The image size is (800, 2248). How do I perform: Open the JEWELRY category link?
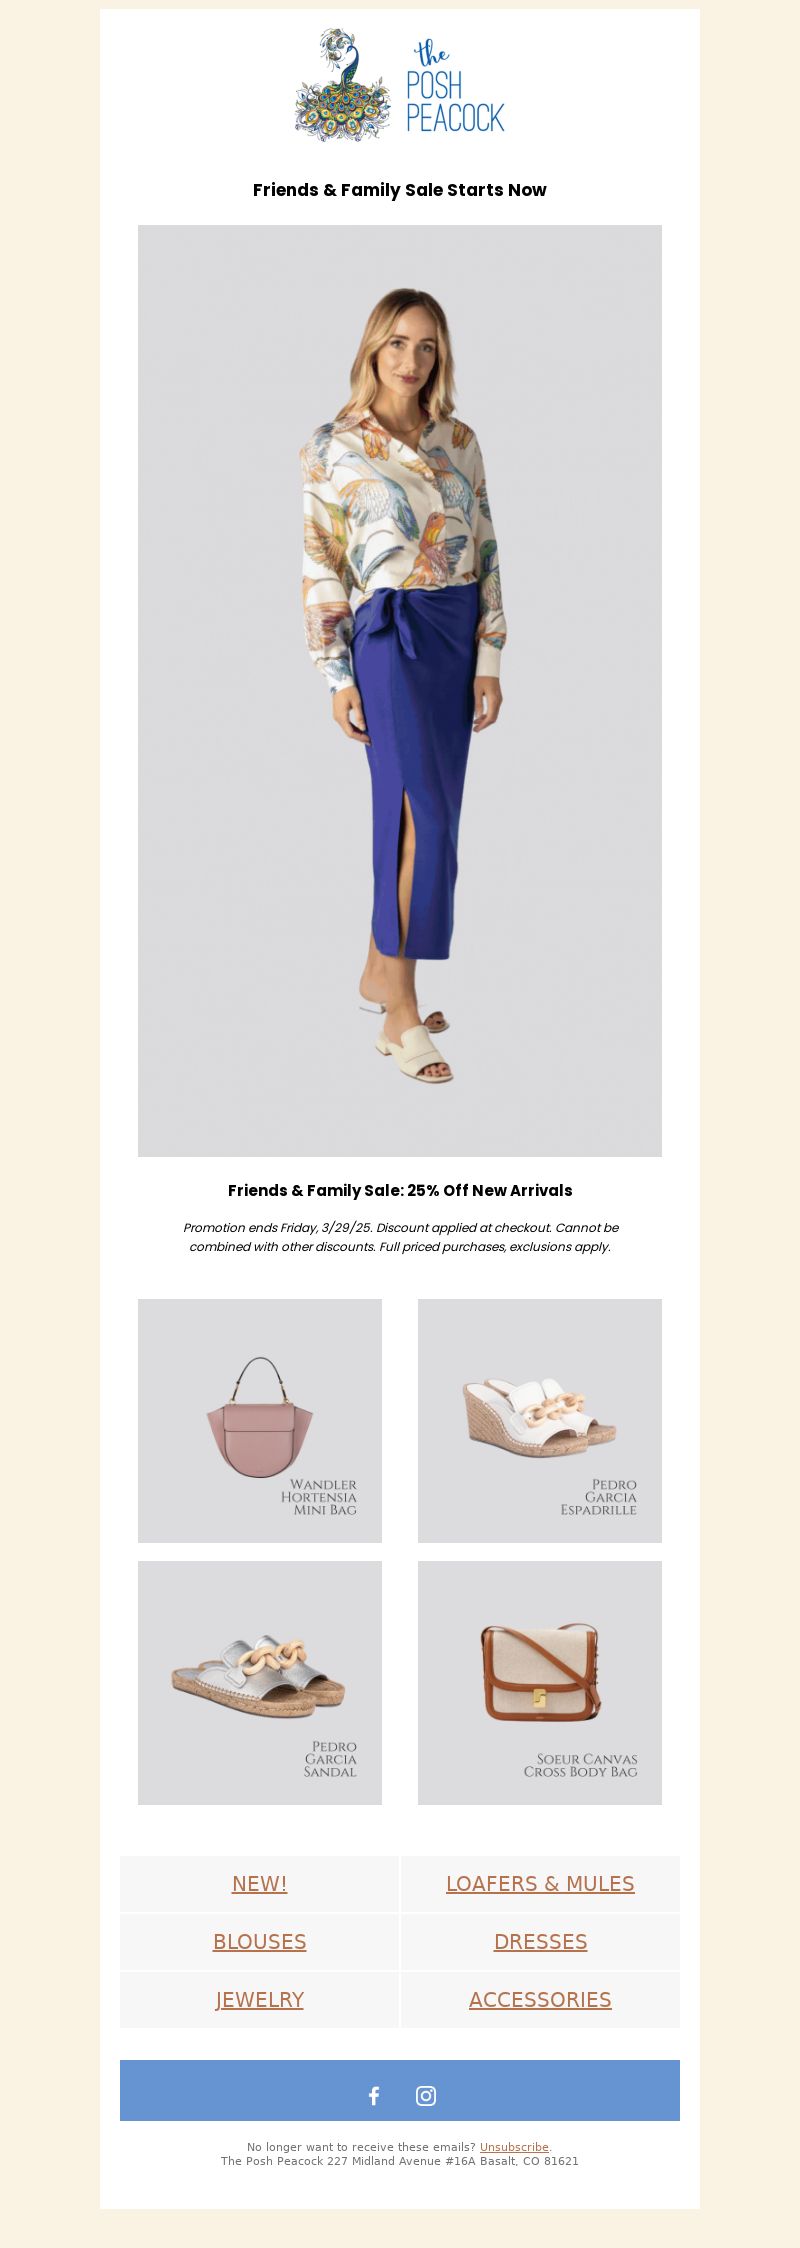(x=260, y=1999)
